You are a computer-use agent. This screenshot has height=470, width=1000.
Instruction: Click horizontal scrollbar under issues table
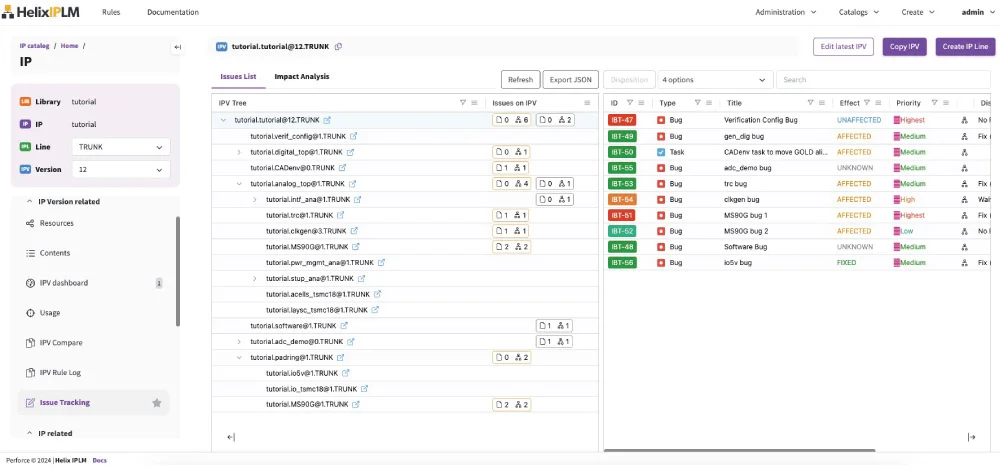click(739, 450)
